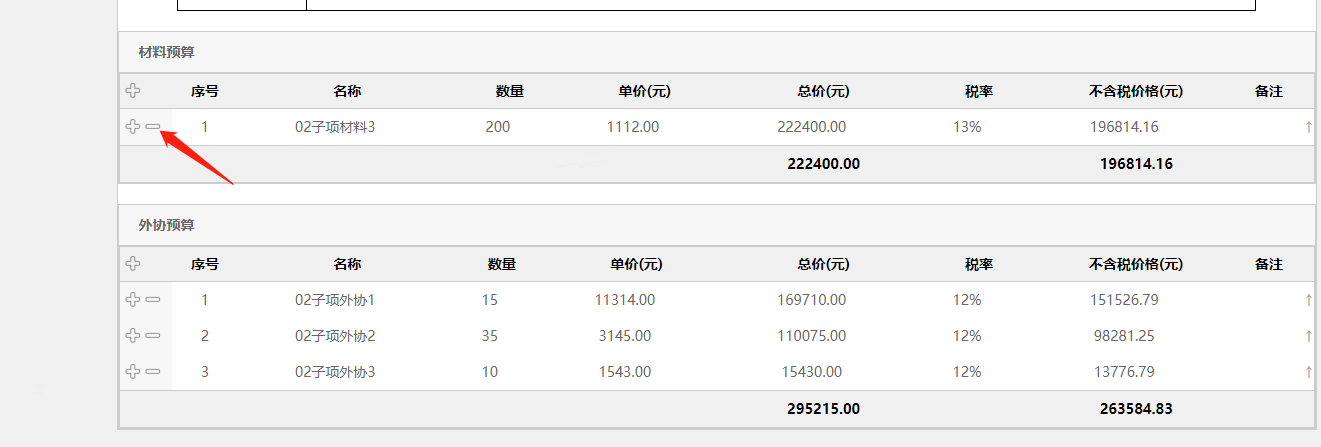Delete the 02子项外协3 row using minus icon
Screen dimensions: 1321x447
(153, 371)
